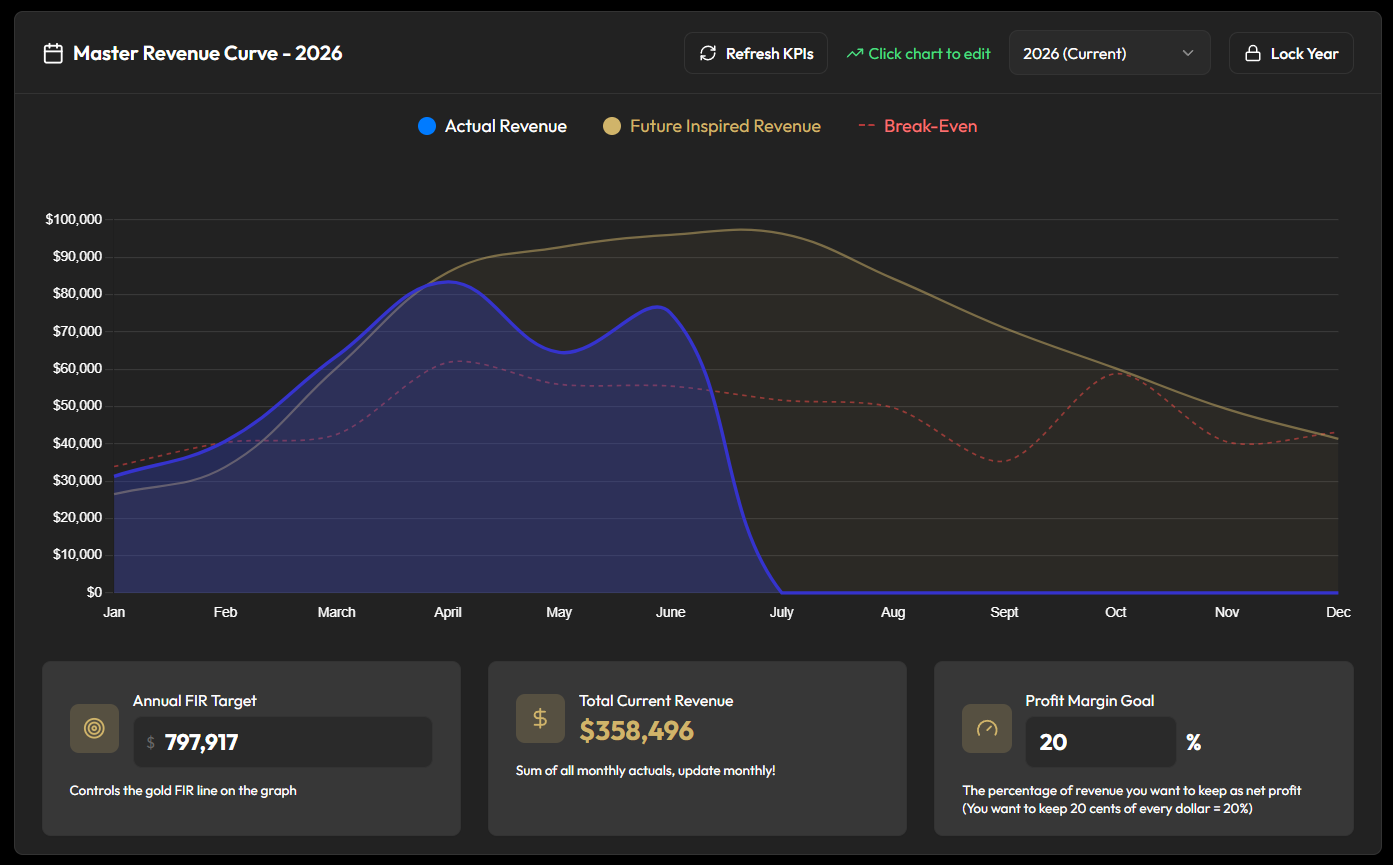The width and height of the screenshot is (1393, 865).
Task: Click the $100,000 y-axis label
Action: (74, 219)
